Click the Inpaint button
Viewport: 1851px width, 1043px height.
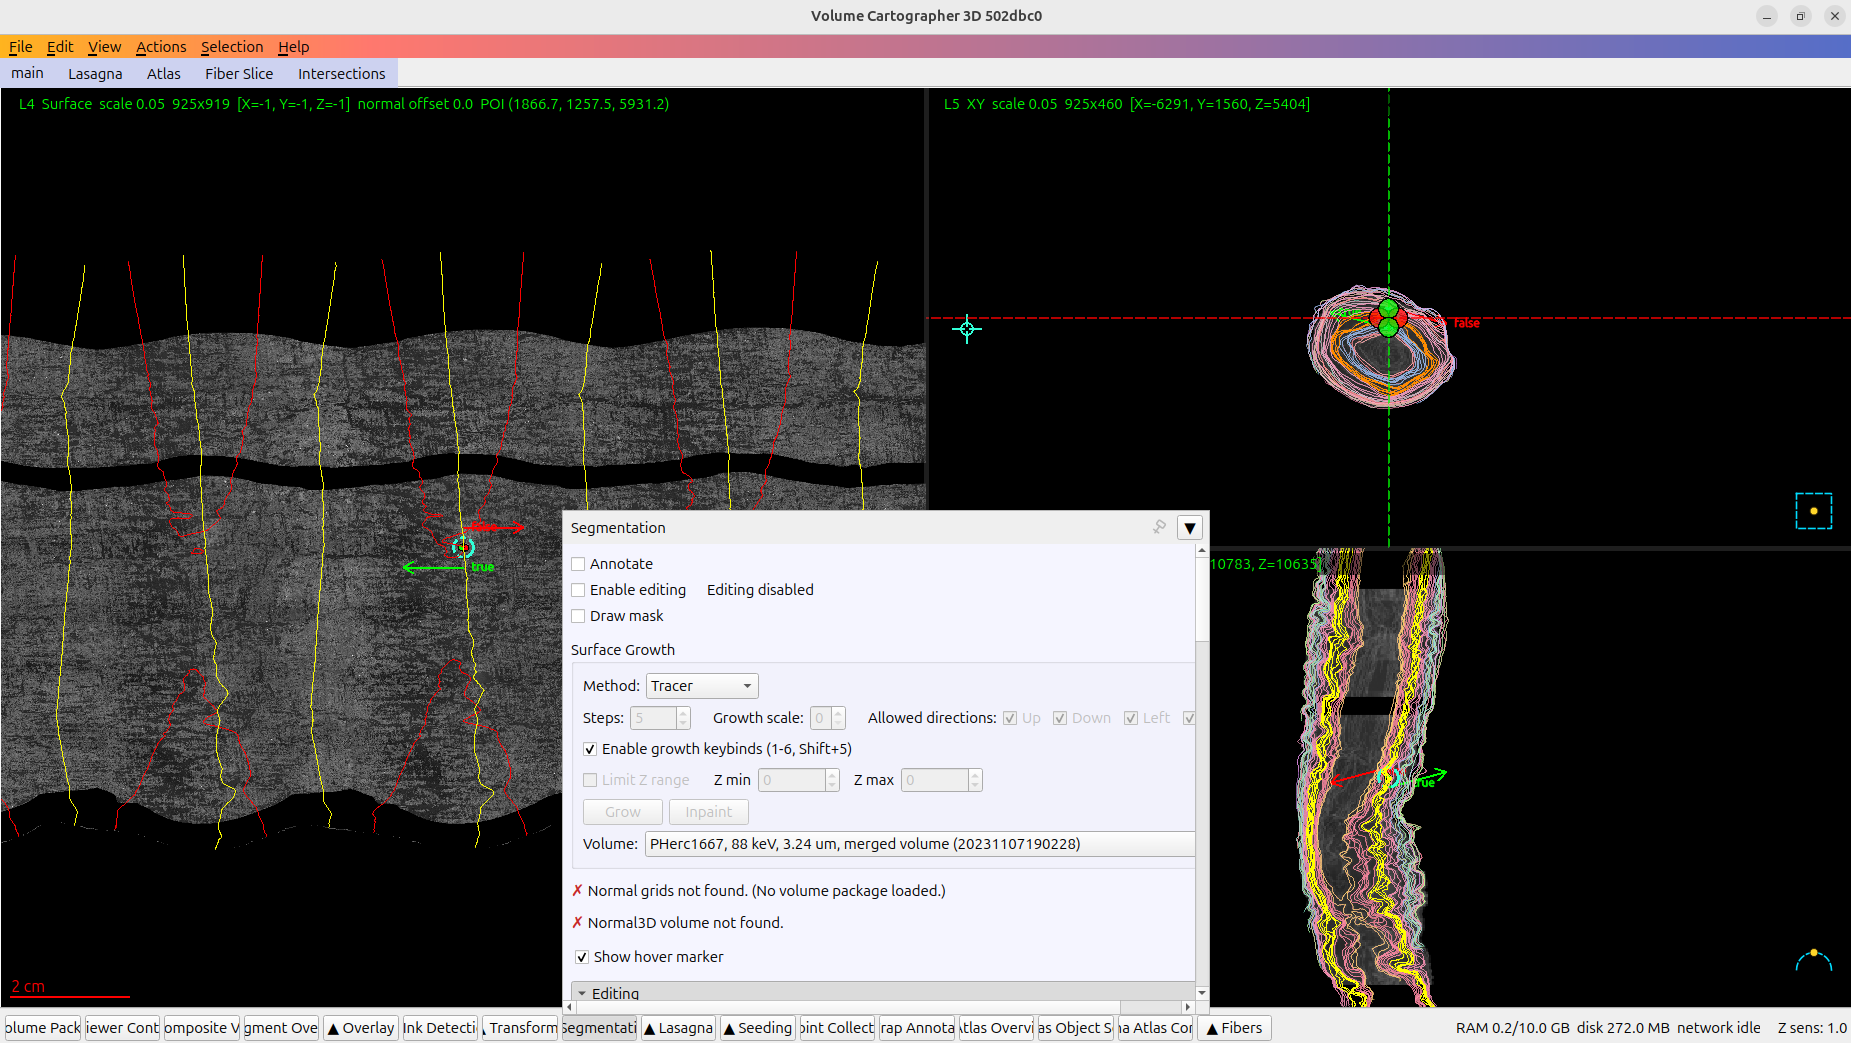pos(709,812)
